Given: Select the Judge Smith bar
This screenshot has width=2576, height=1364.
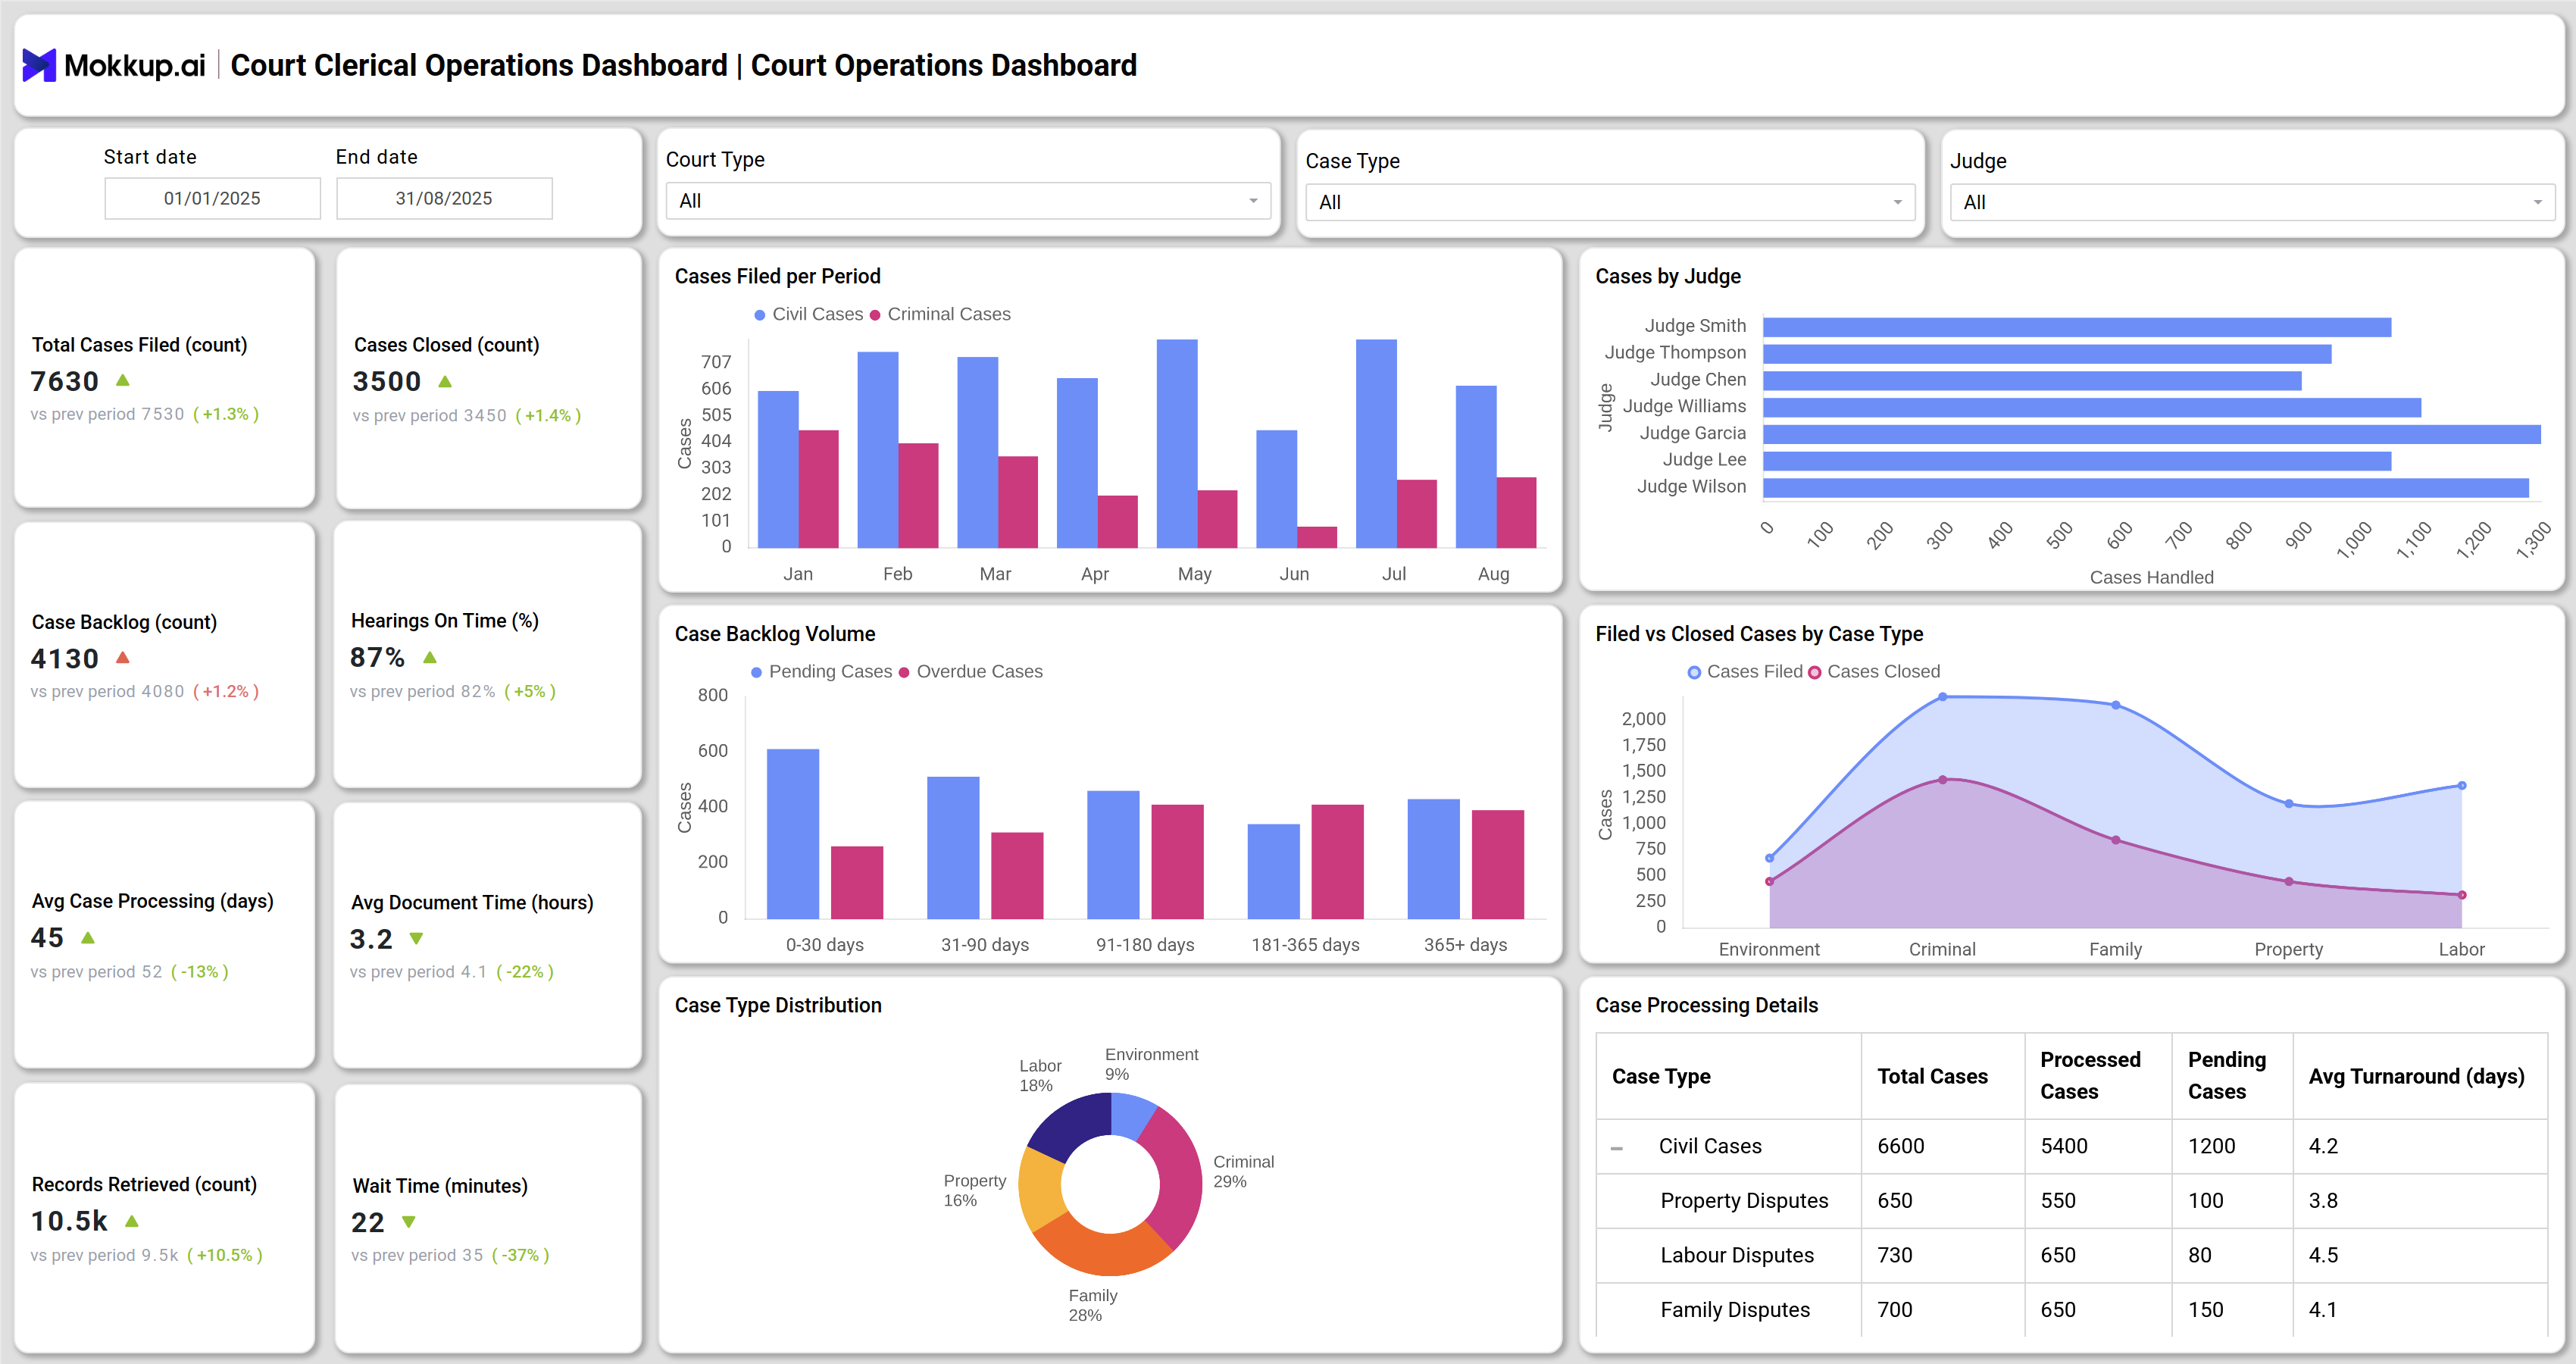Looking at the screenshot, I should coord(2077,327).
